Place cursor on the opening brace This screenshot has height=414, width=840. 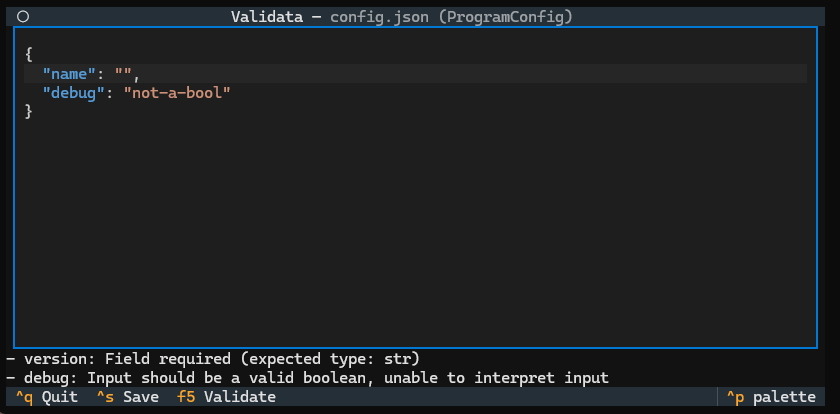[29, 55]
